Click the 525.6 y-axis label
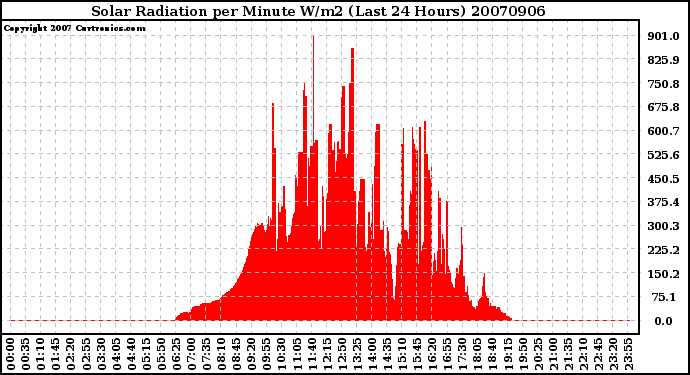Screen dimensions: 690x375 click(663, 155)
